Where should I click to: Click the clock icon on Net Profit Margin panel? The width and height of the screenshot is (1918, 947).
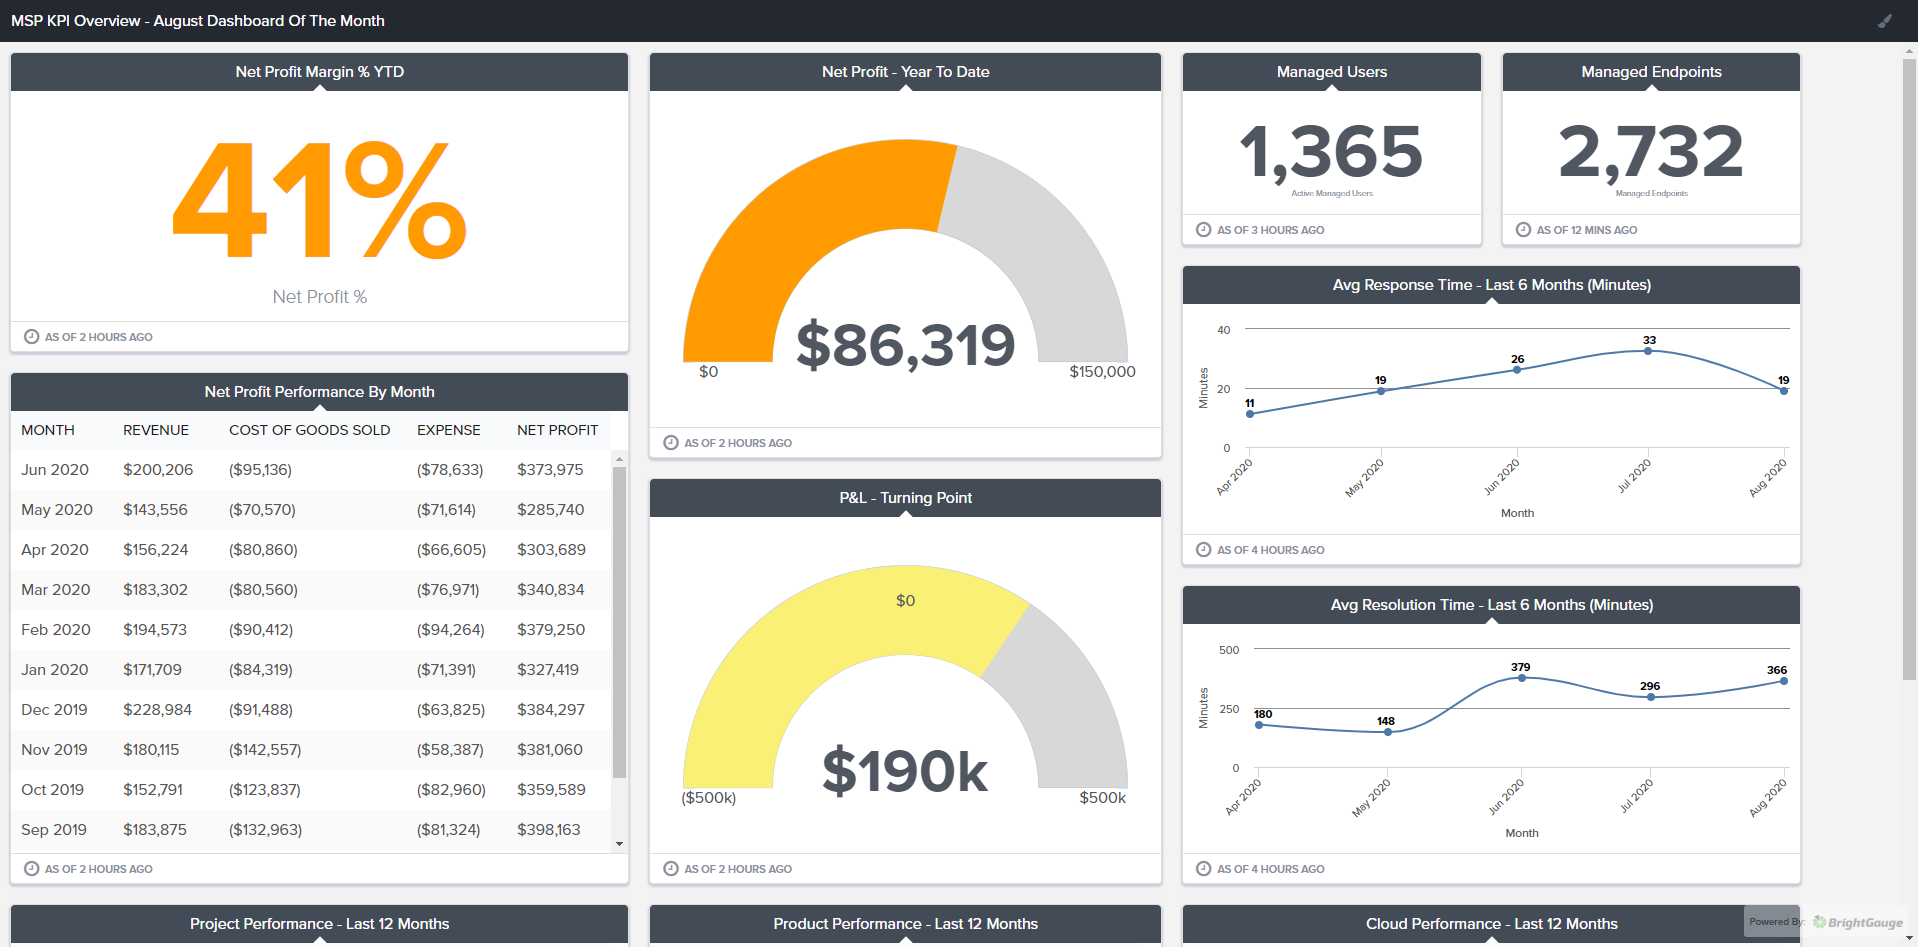coord(31,336)
